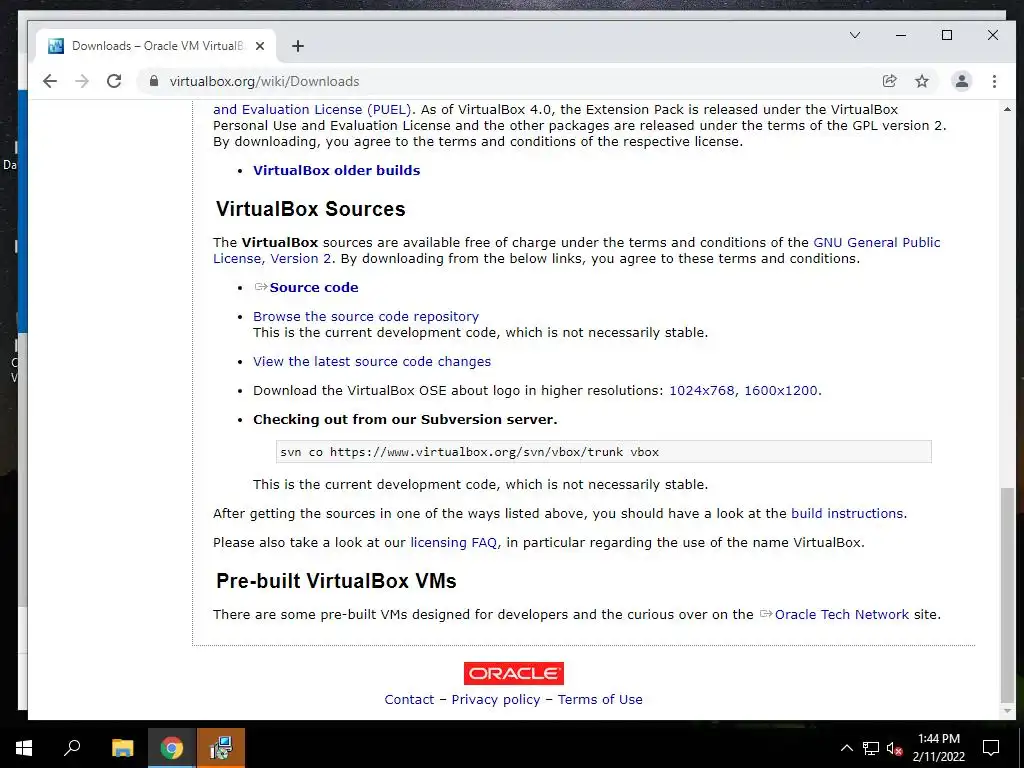Visit the Oracle Tech Network site
The image size is (1024, 768).
point(841,615)
